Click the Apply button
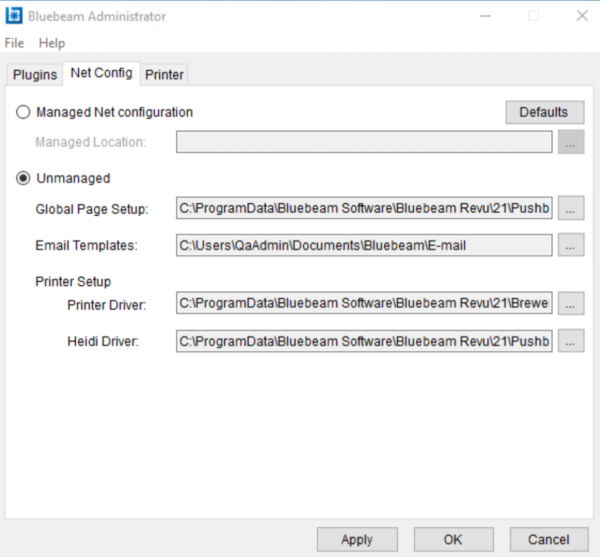Viewport: 600px width, 557px height. click(357, 539)
